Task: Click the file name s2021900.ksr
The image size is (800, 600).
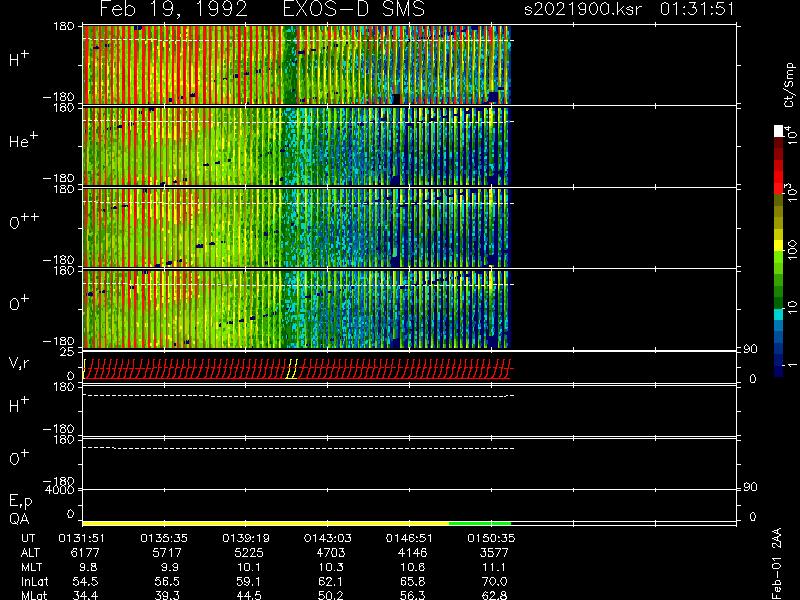Action: tap(583, 9)
